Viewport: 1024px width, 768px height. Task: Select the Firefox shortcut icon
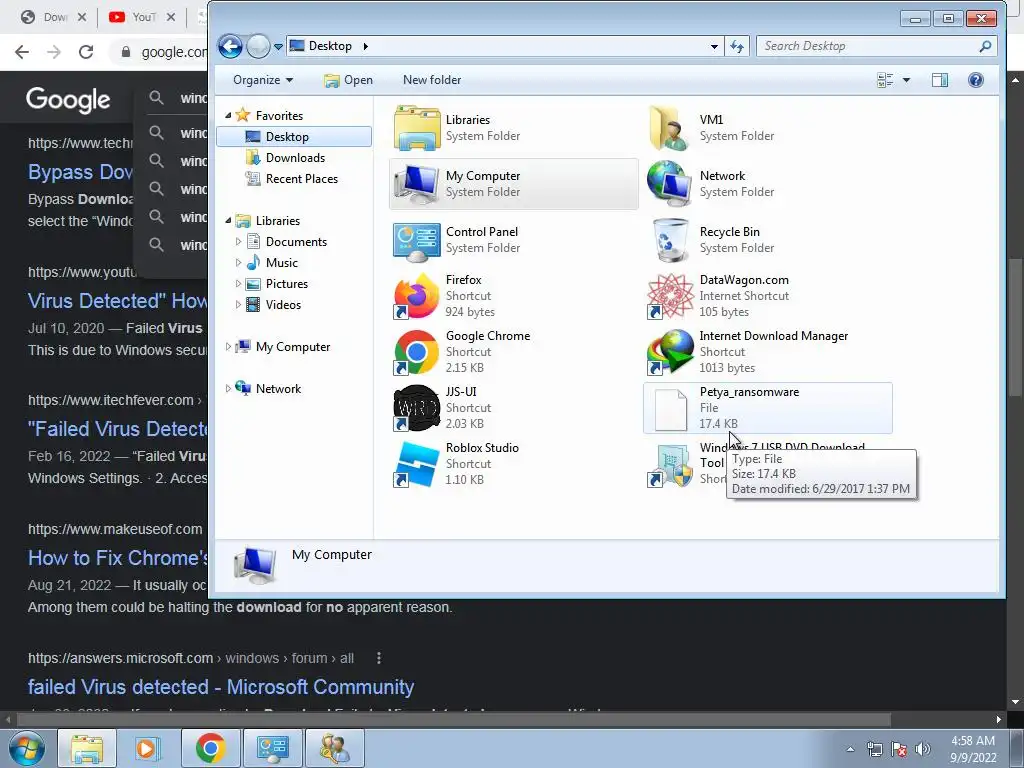coord(417,296)
